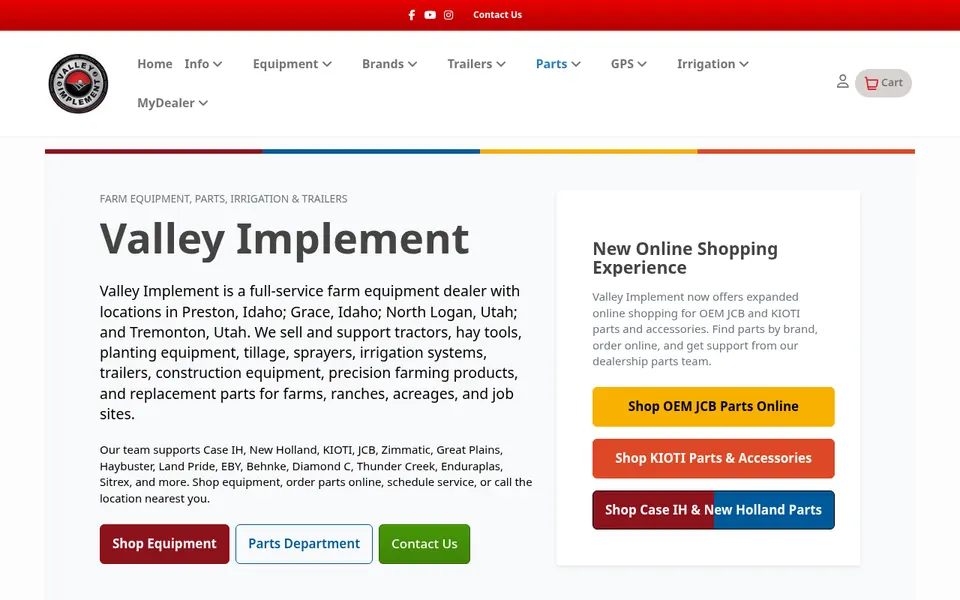The width and height of the screenshot is (960, 600).
Task: Expand the GPS dropdown menu
Action: (x=629, y=64)
